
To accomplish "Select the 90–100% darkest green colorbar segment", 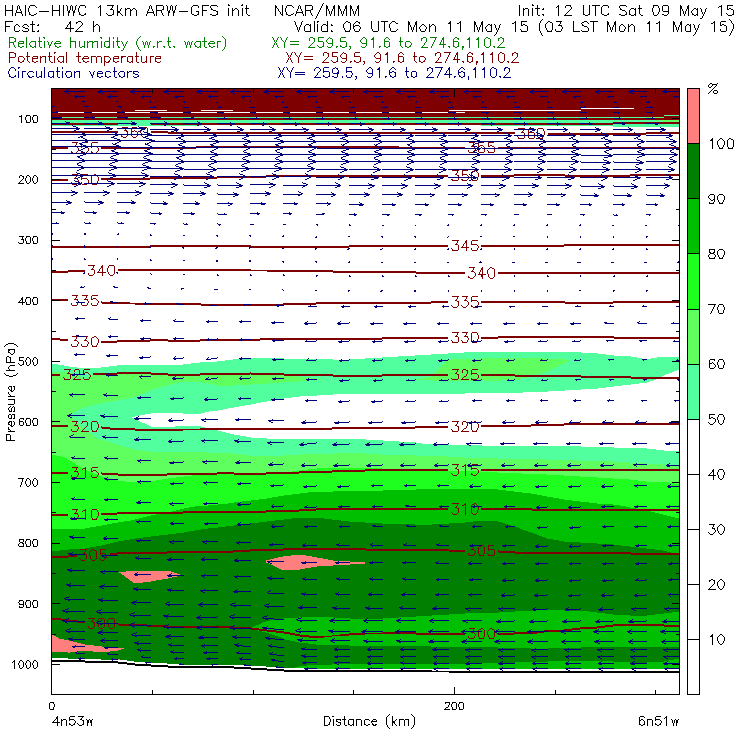I will pyautogui.click(x=693, y=171).
